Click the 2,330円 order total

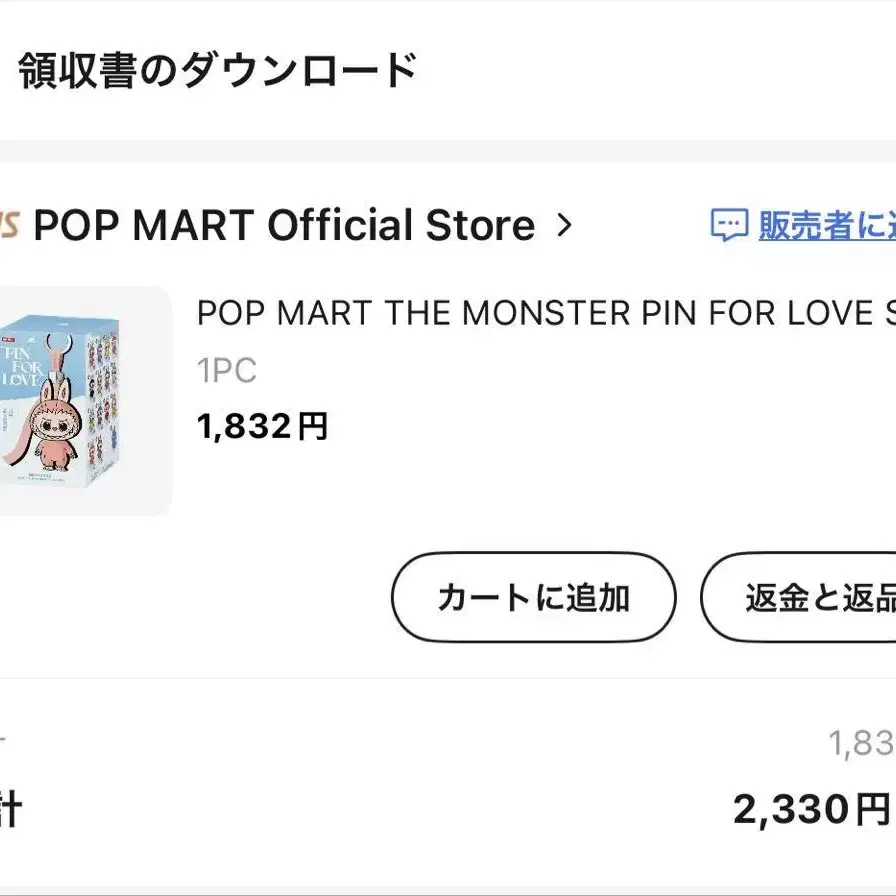click(810, 809)
